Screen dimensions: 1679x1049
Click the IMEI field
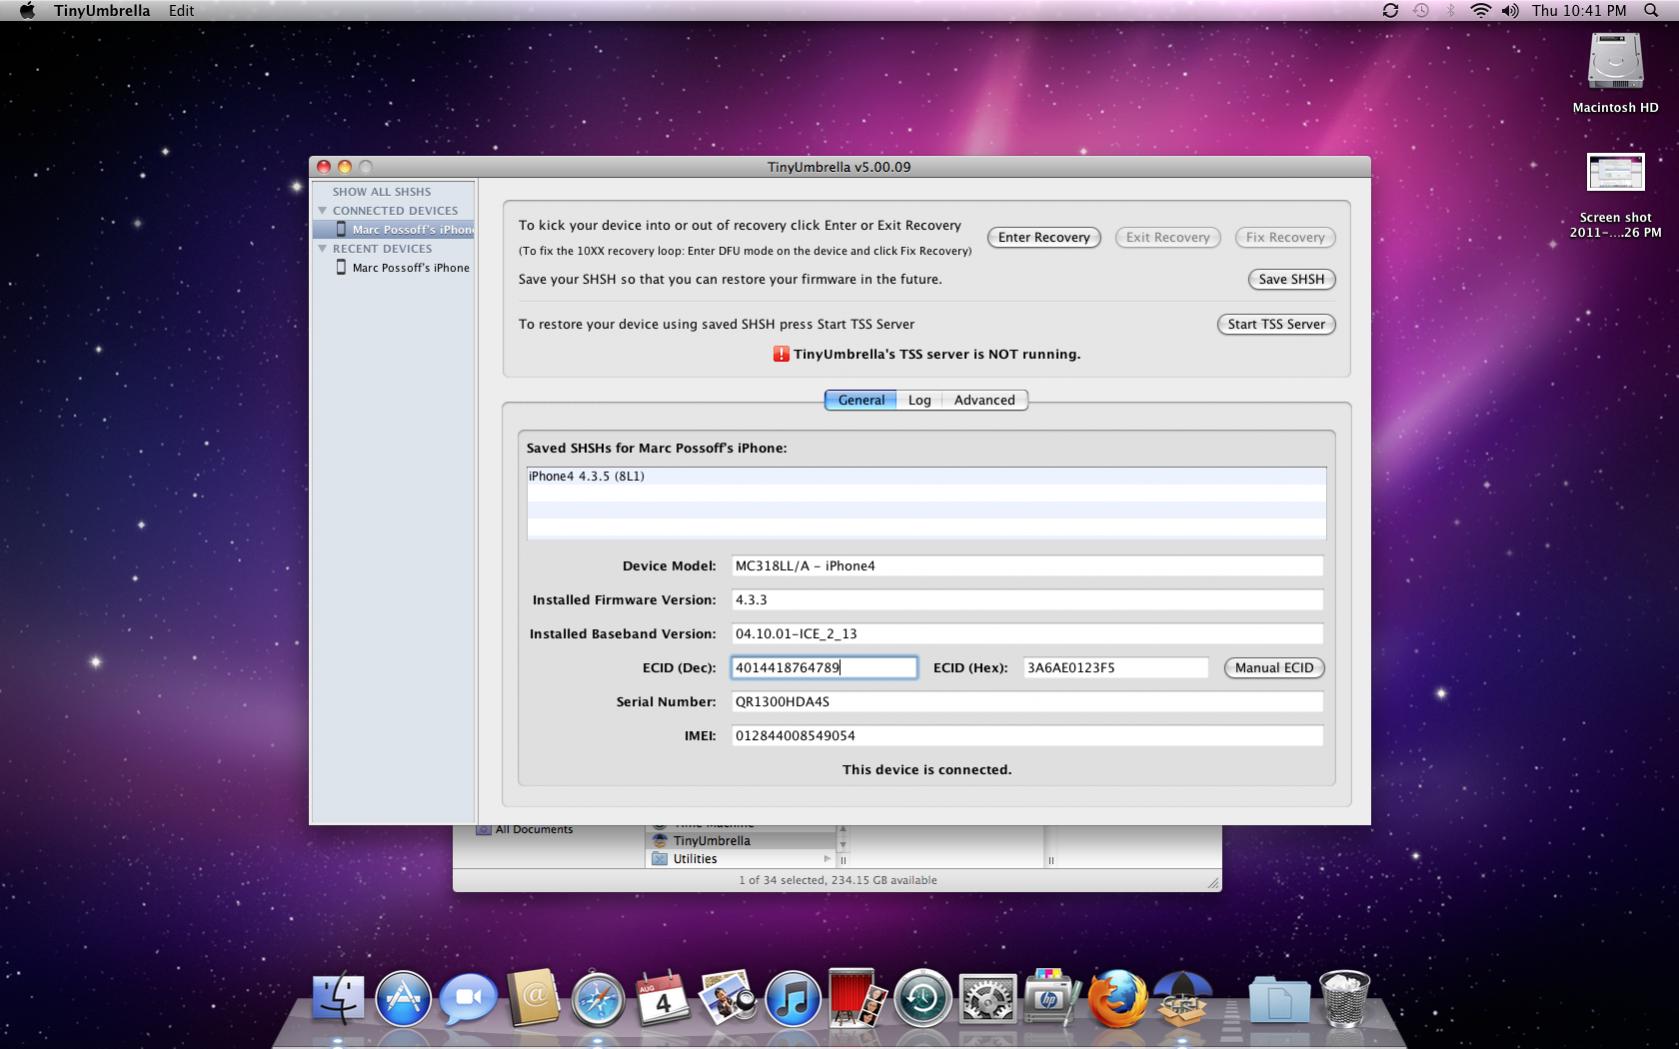[x=1027, y=736]
